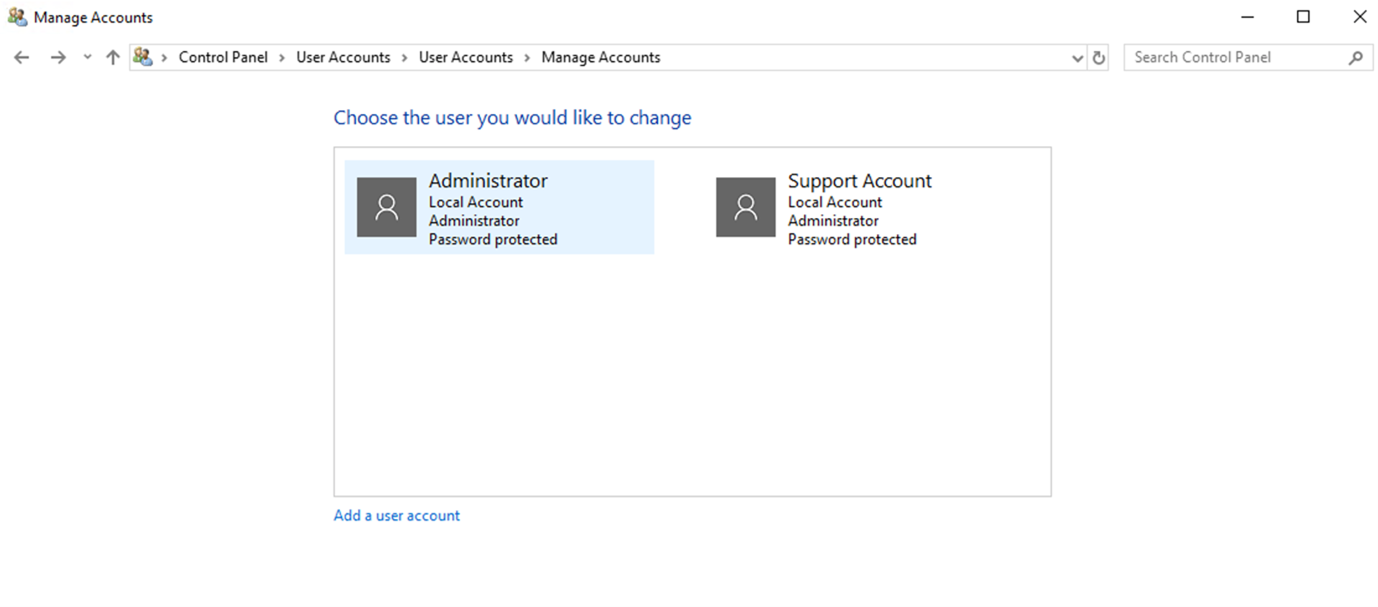This screenshot has width=1378, height=607.
Task: Click the Manage Accounts icon in address bar
Action: (x=143, y=57)
